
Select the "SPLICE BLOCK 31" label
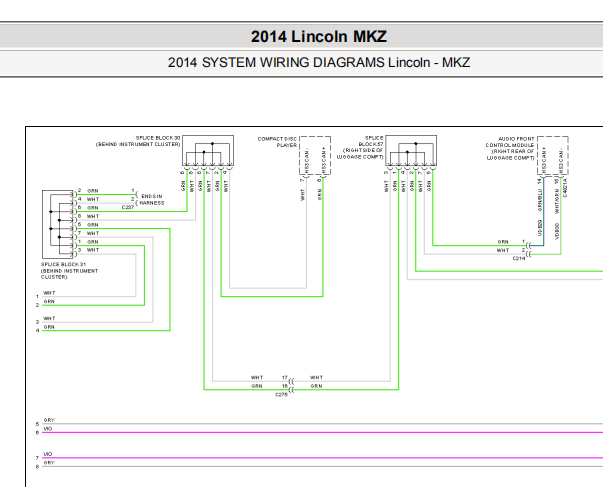pos(63,264)
